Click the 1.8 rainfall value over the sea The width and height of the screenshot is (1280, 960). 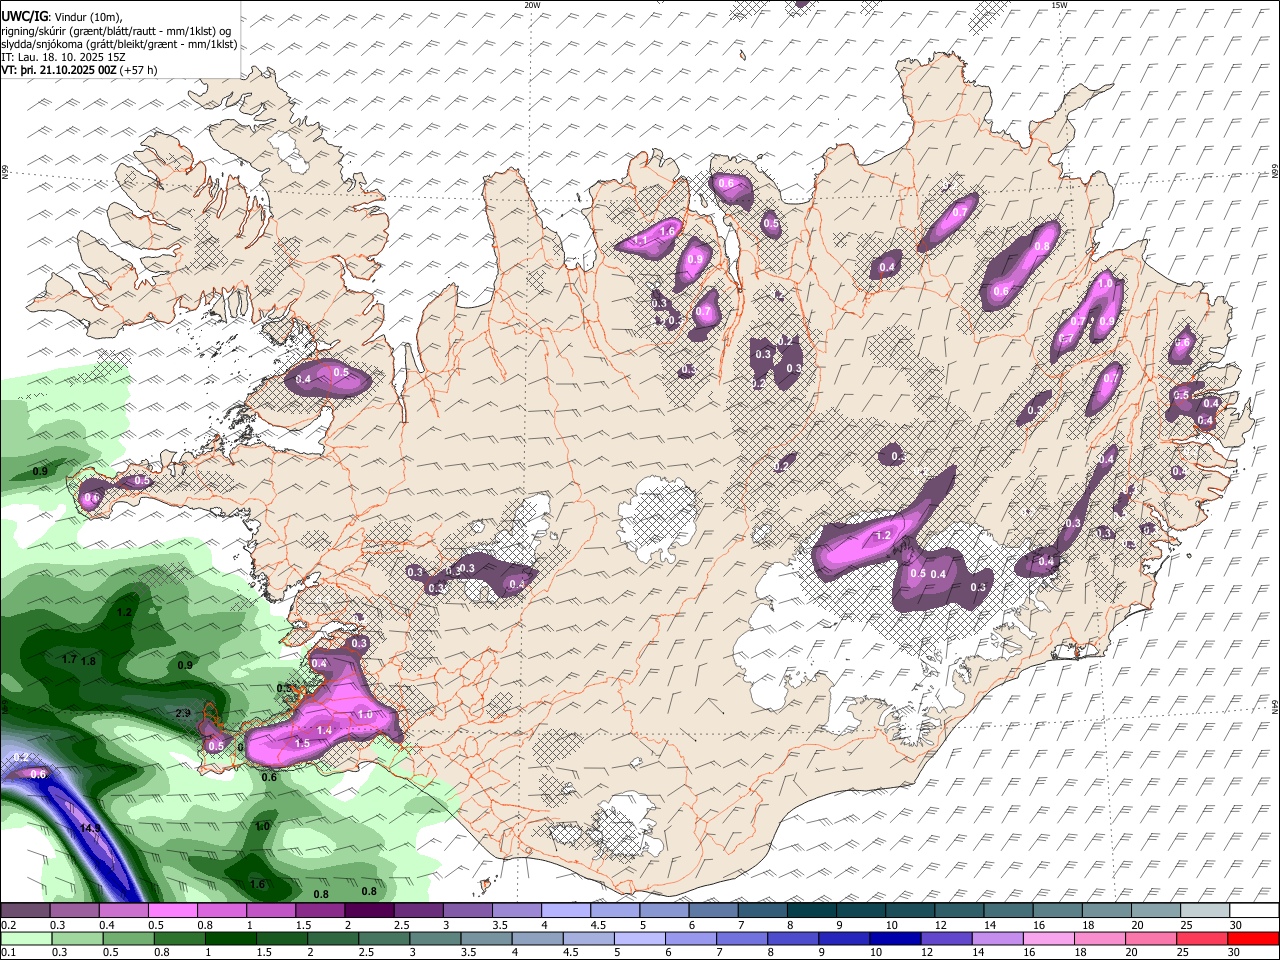coord(88,661)
